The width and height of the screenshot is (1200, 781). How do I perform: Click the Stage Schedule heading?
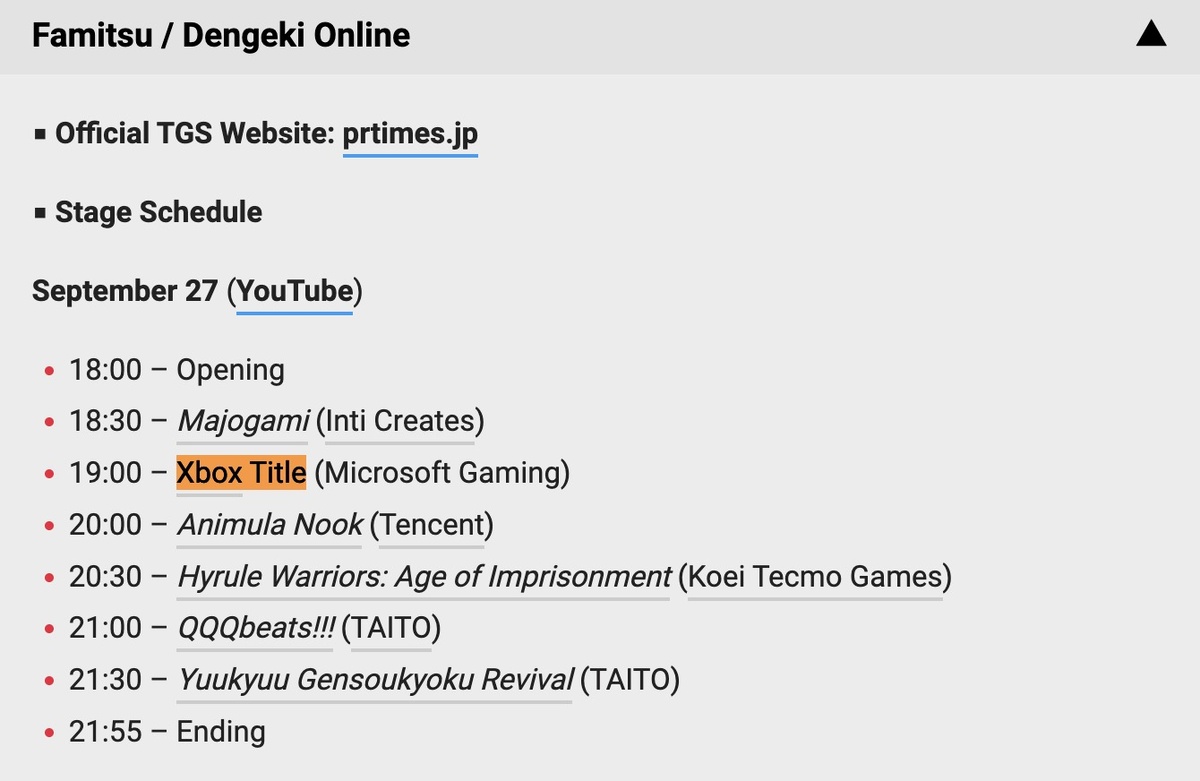point(159,212)
